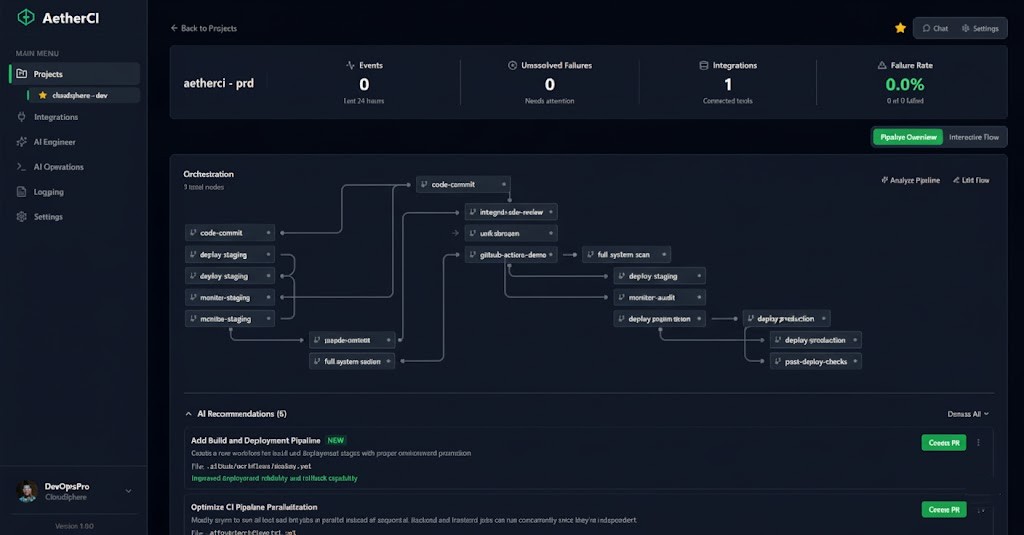Viewport: 1024px width, 535px height.
Task: Open the Logging sidebar item
Action: click(x=48, y=192)
